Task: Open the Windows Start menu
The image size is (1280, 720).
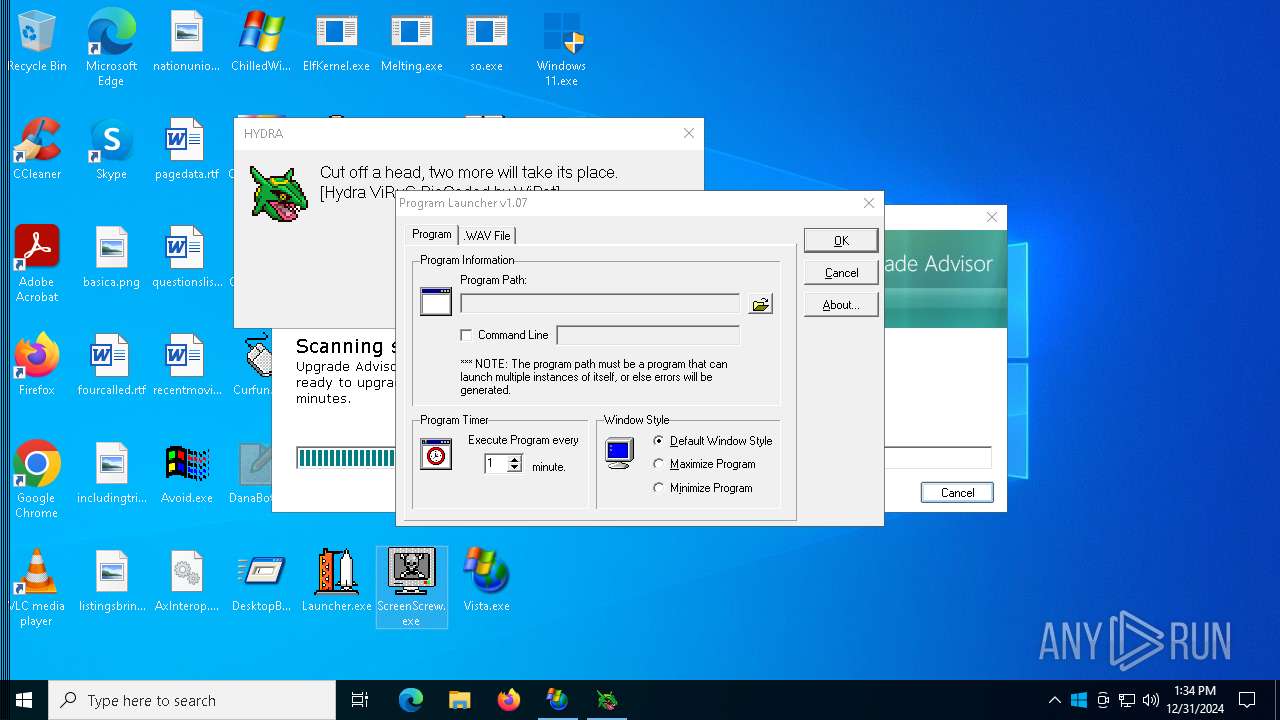Action: (x=24, y=700)
